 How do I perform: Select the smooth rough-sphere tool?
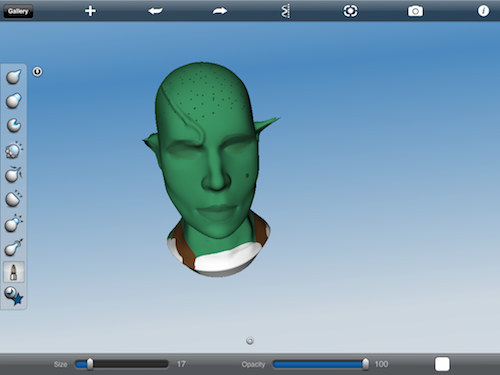(14, 150)
